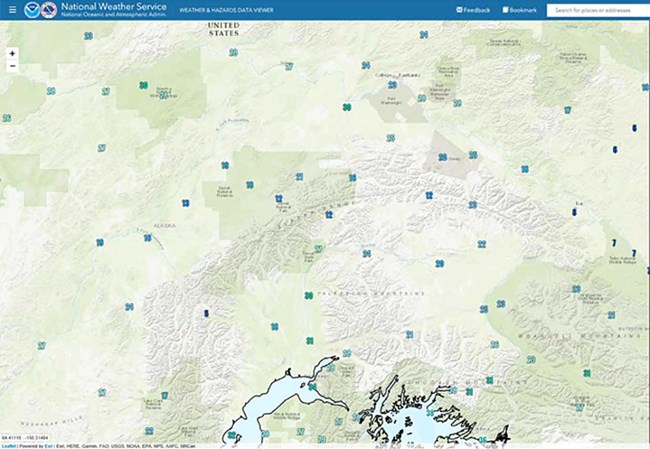Click the coordinates readout at bottom left

23,438
